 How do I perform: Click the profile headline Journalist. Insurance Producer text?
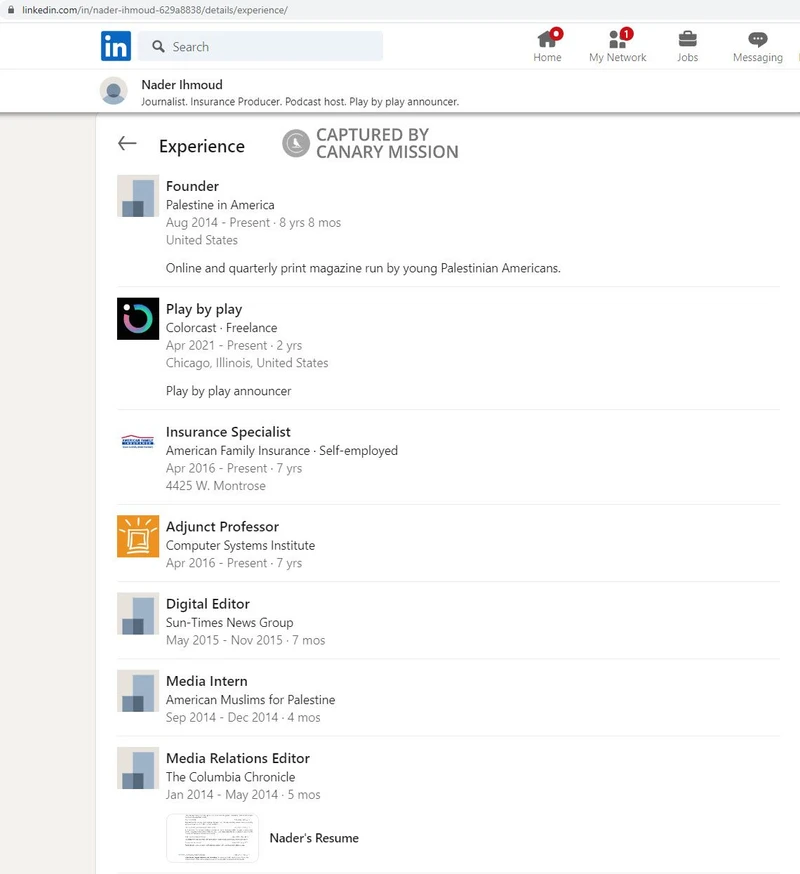point(300,101)
